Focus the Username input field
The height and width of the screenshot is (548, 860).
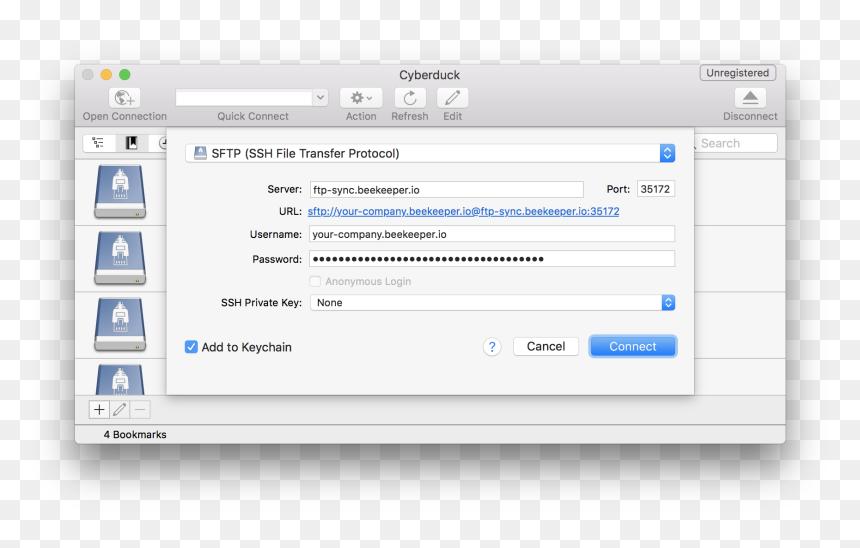[x=492, y=234]
